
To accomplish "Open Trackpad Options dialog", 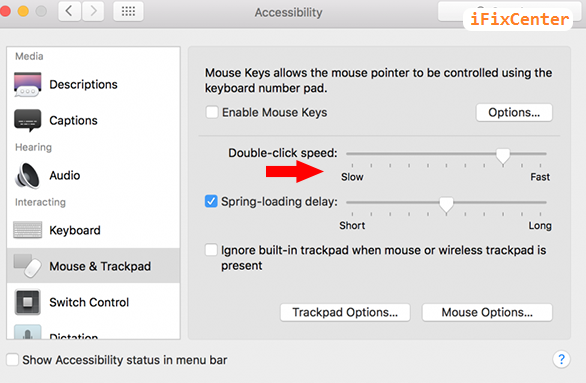I will (345, 312).
